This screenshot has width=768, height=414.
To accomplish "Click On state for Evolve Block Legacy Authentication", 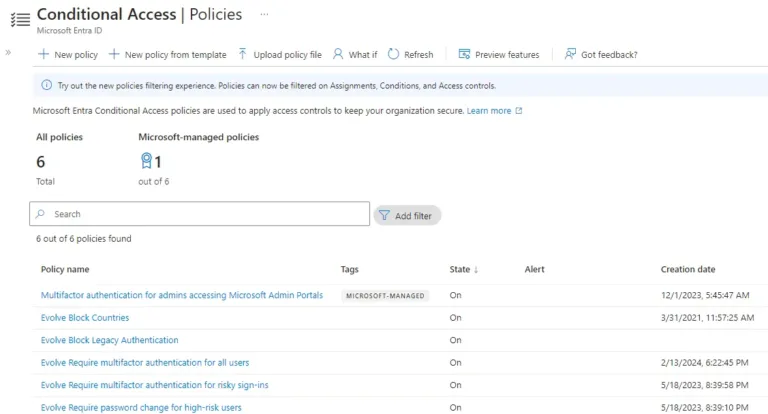I will (x=456, y=340).
